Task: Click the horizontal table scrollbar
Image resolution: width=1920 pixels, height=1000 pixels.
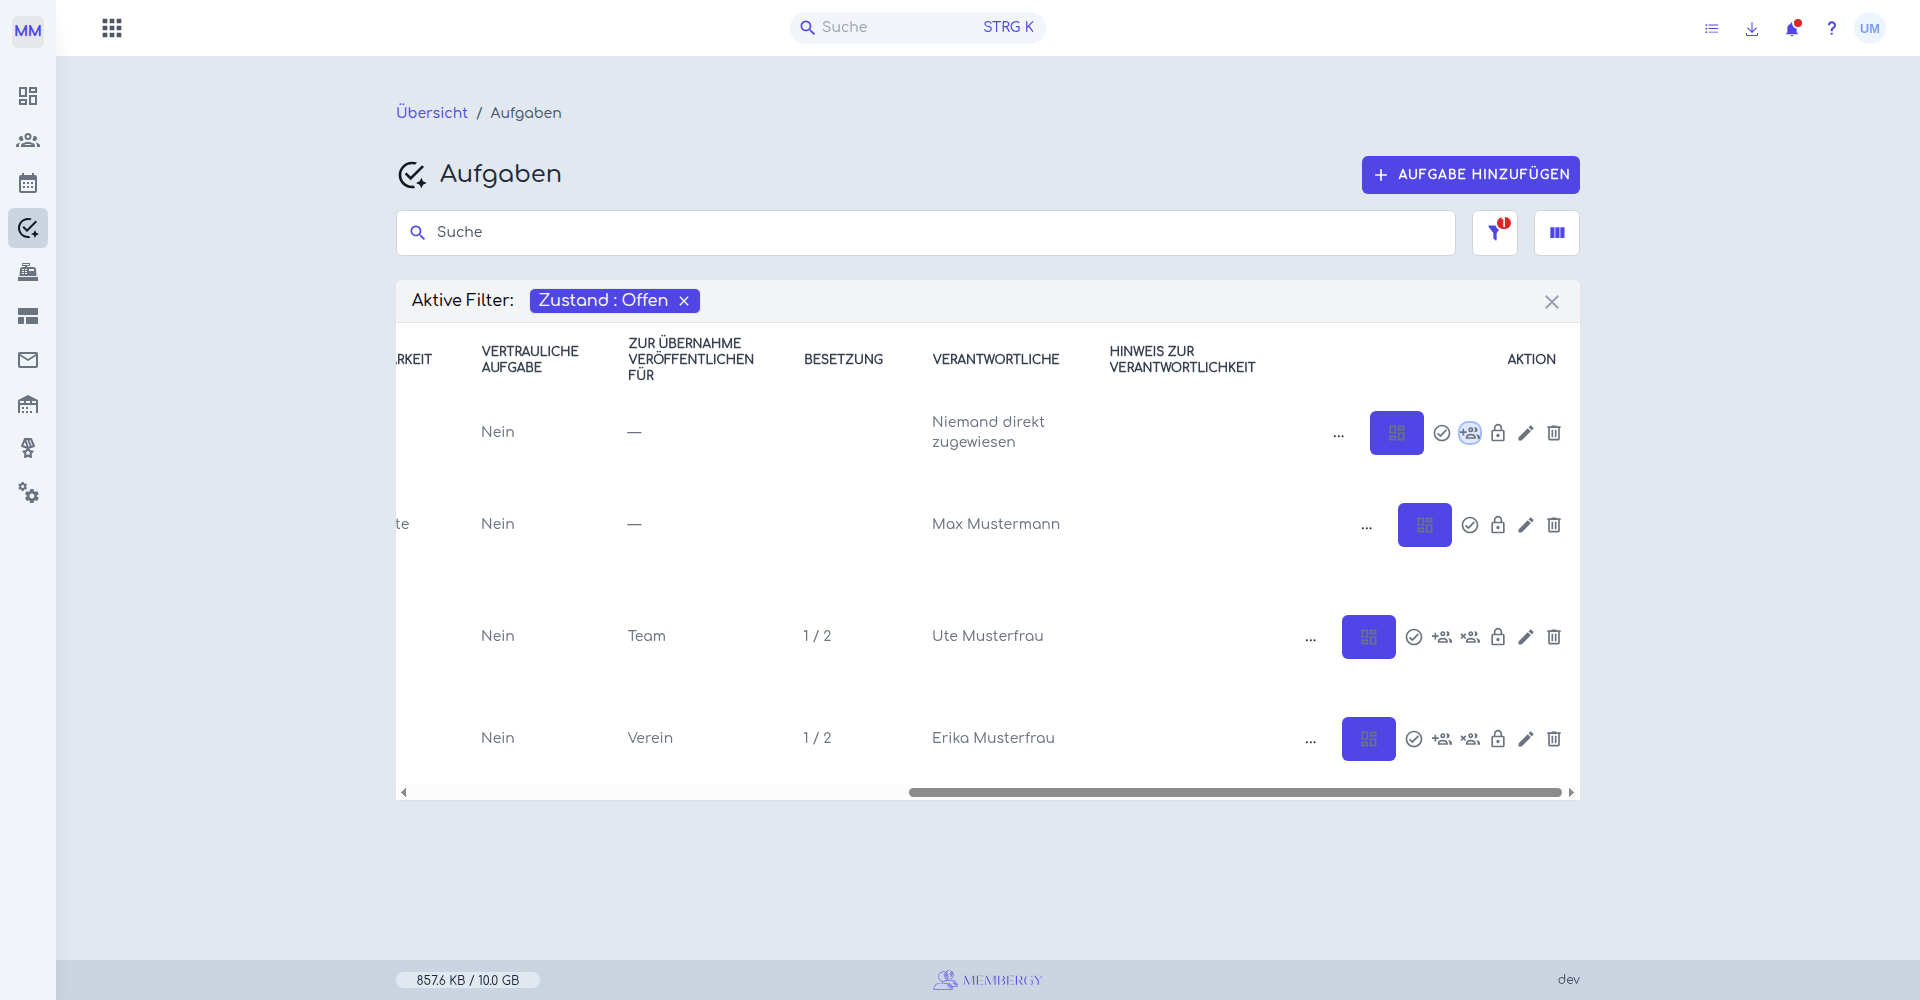Action: 1235,792
